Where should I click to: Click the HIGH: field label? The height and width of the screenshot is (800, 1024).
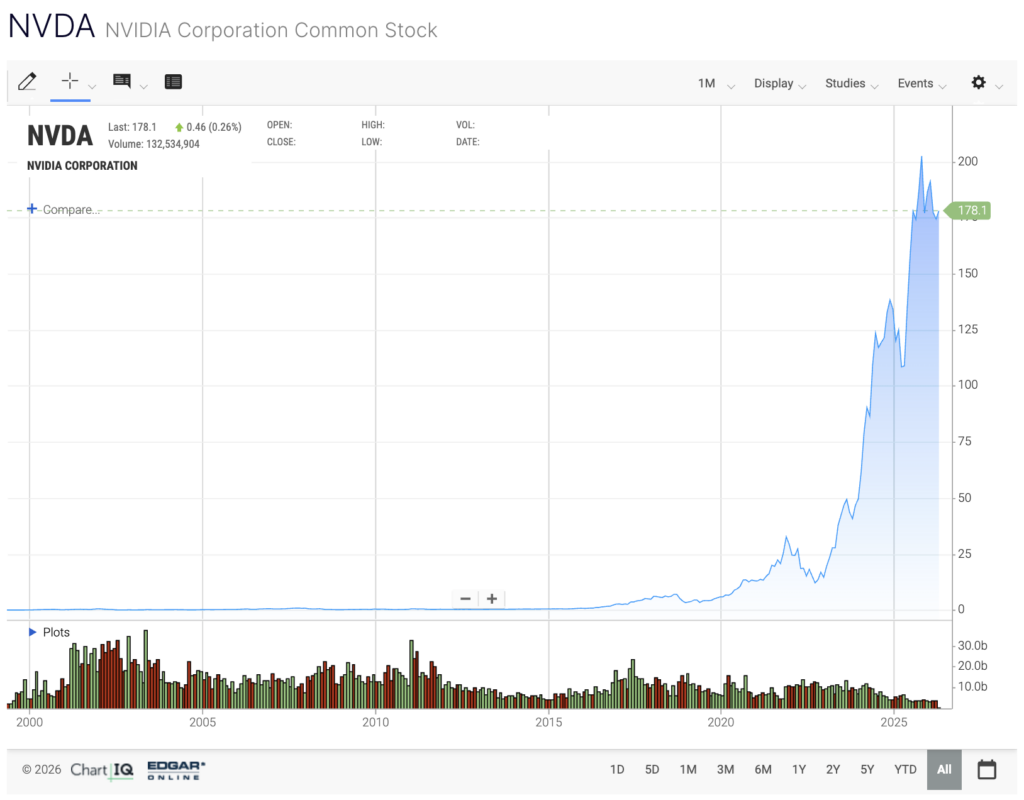tap(373, 125)
